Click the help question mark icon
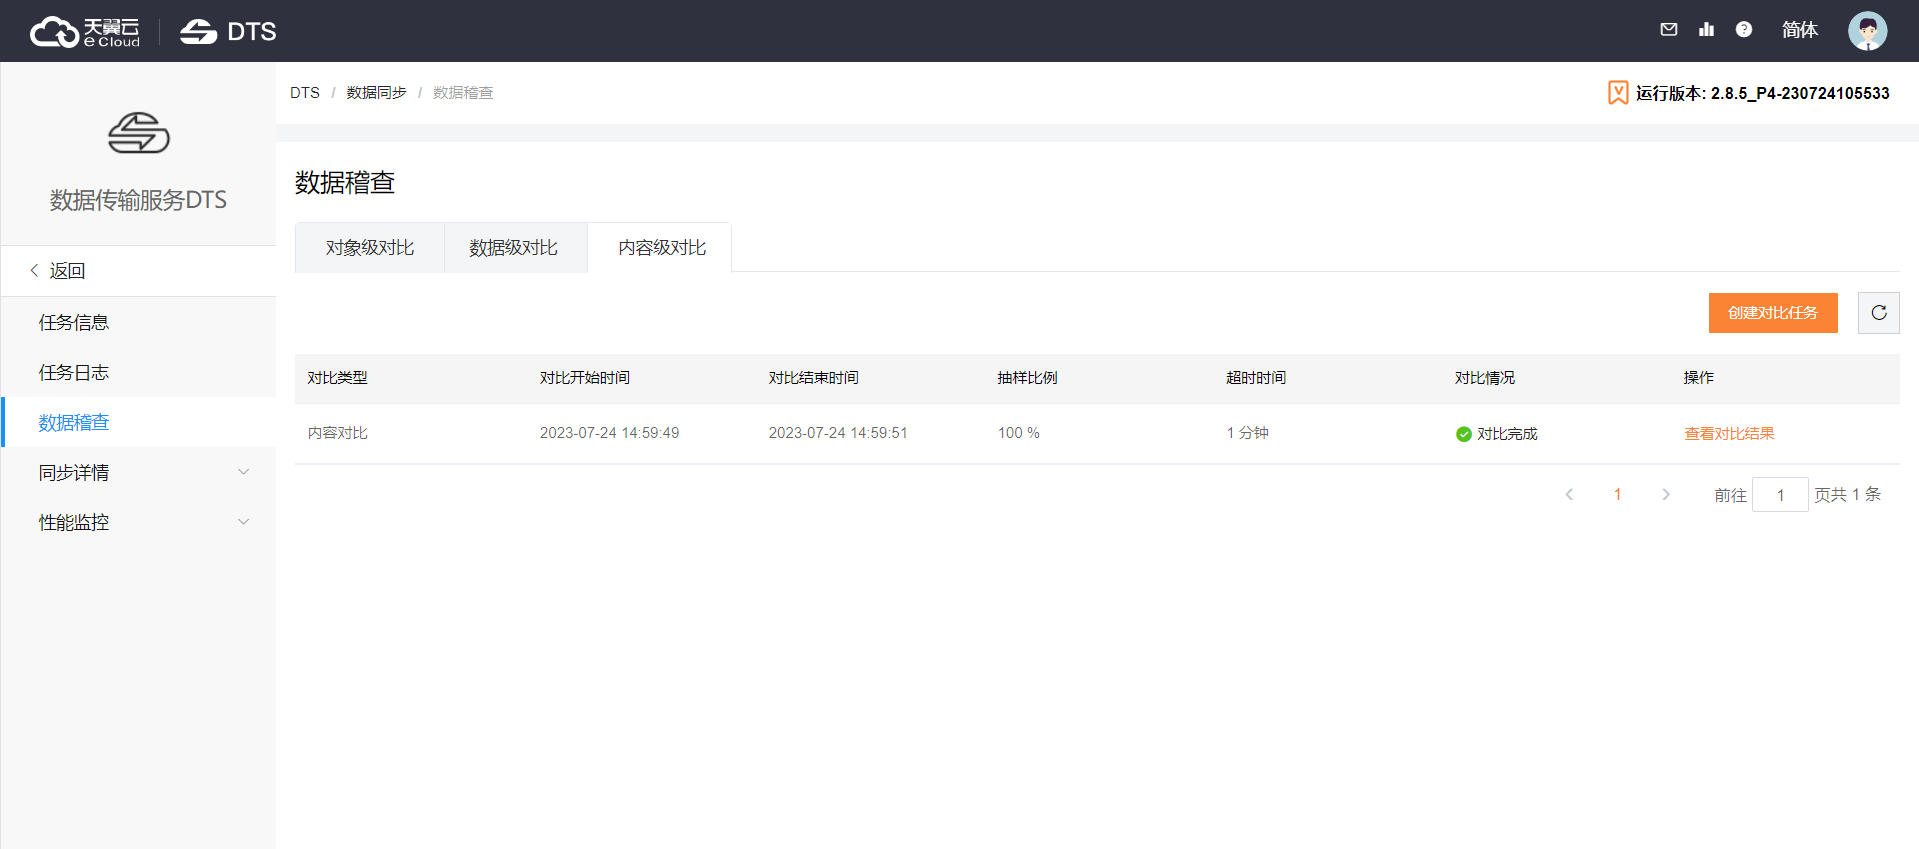Screen dimensions: 1919x849 coord(1743,30)
